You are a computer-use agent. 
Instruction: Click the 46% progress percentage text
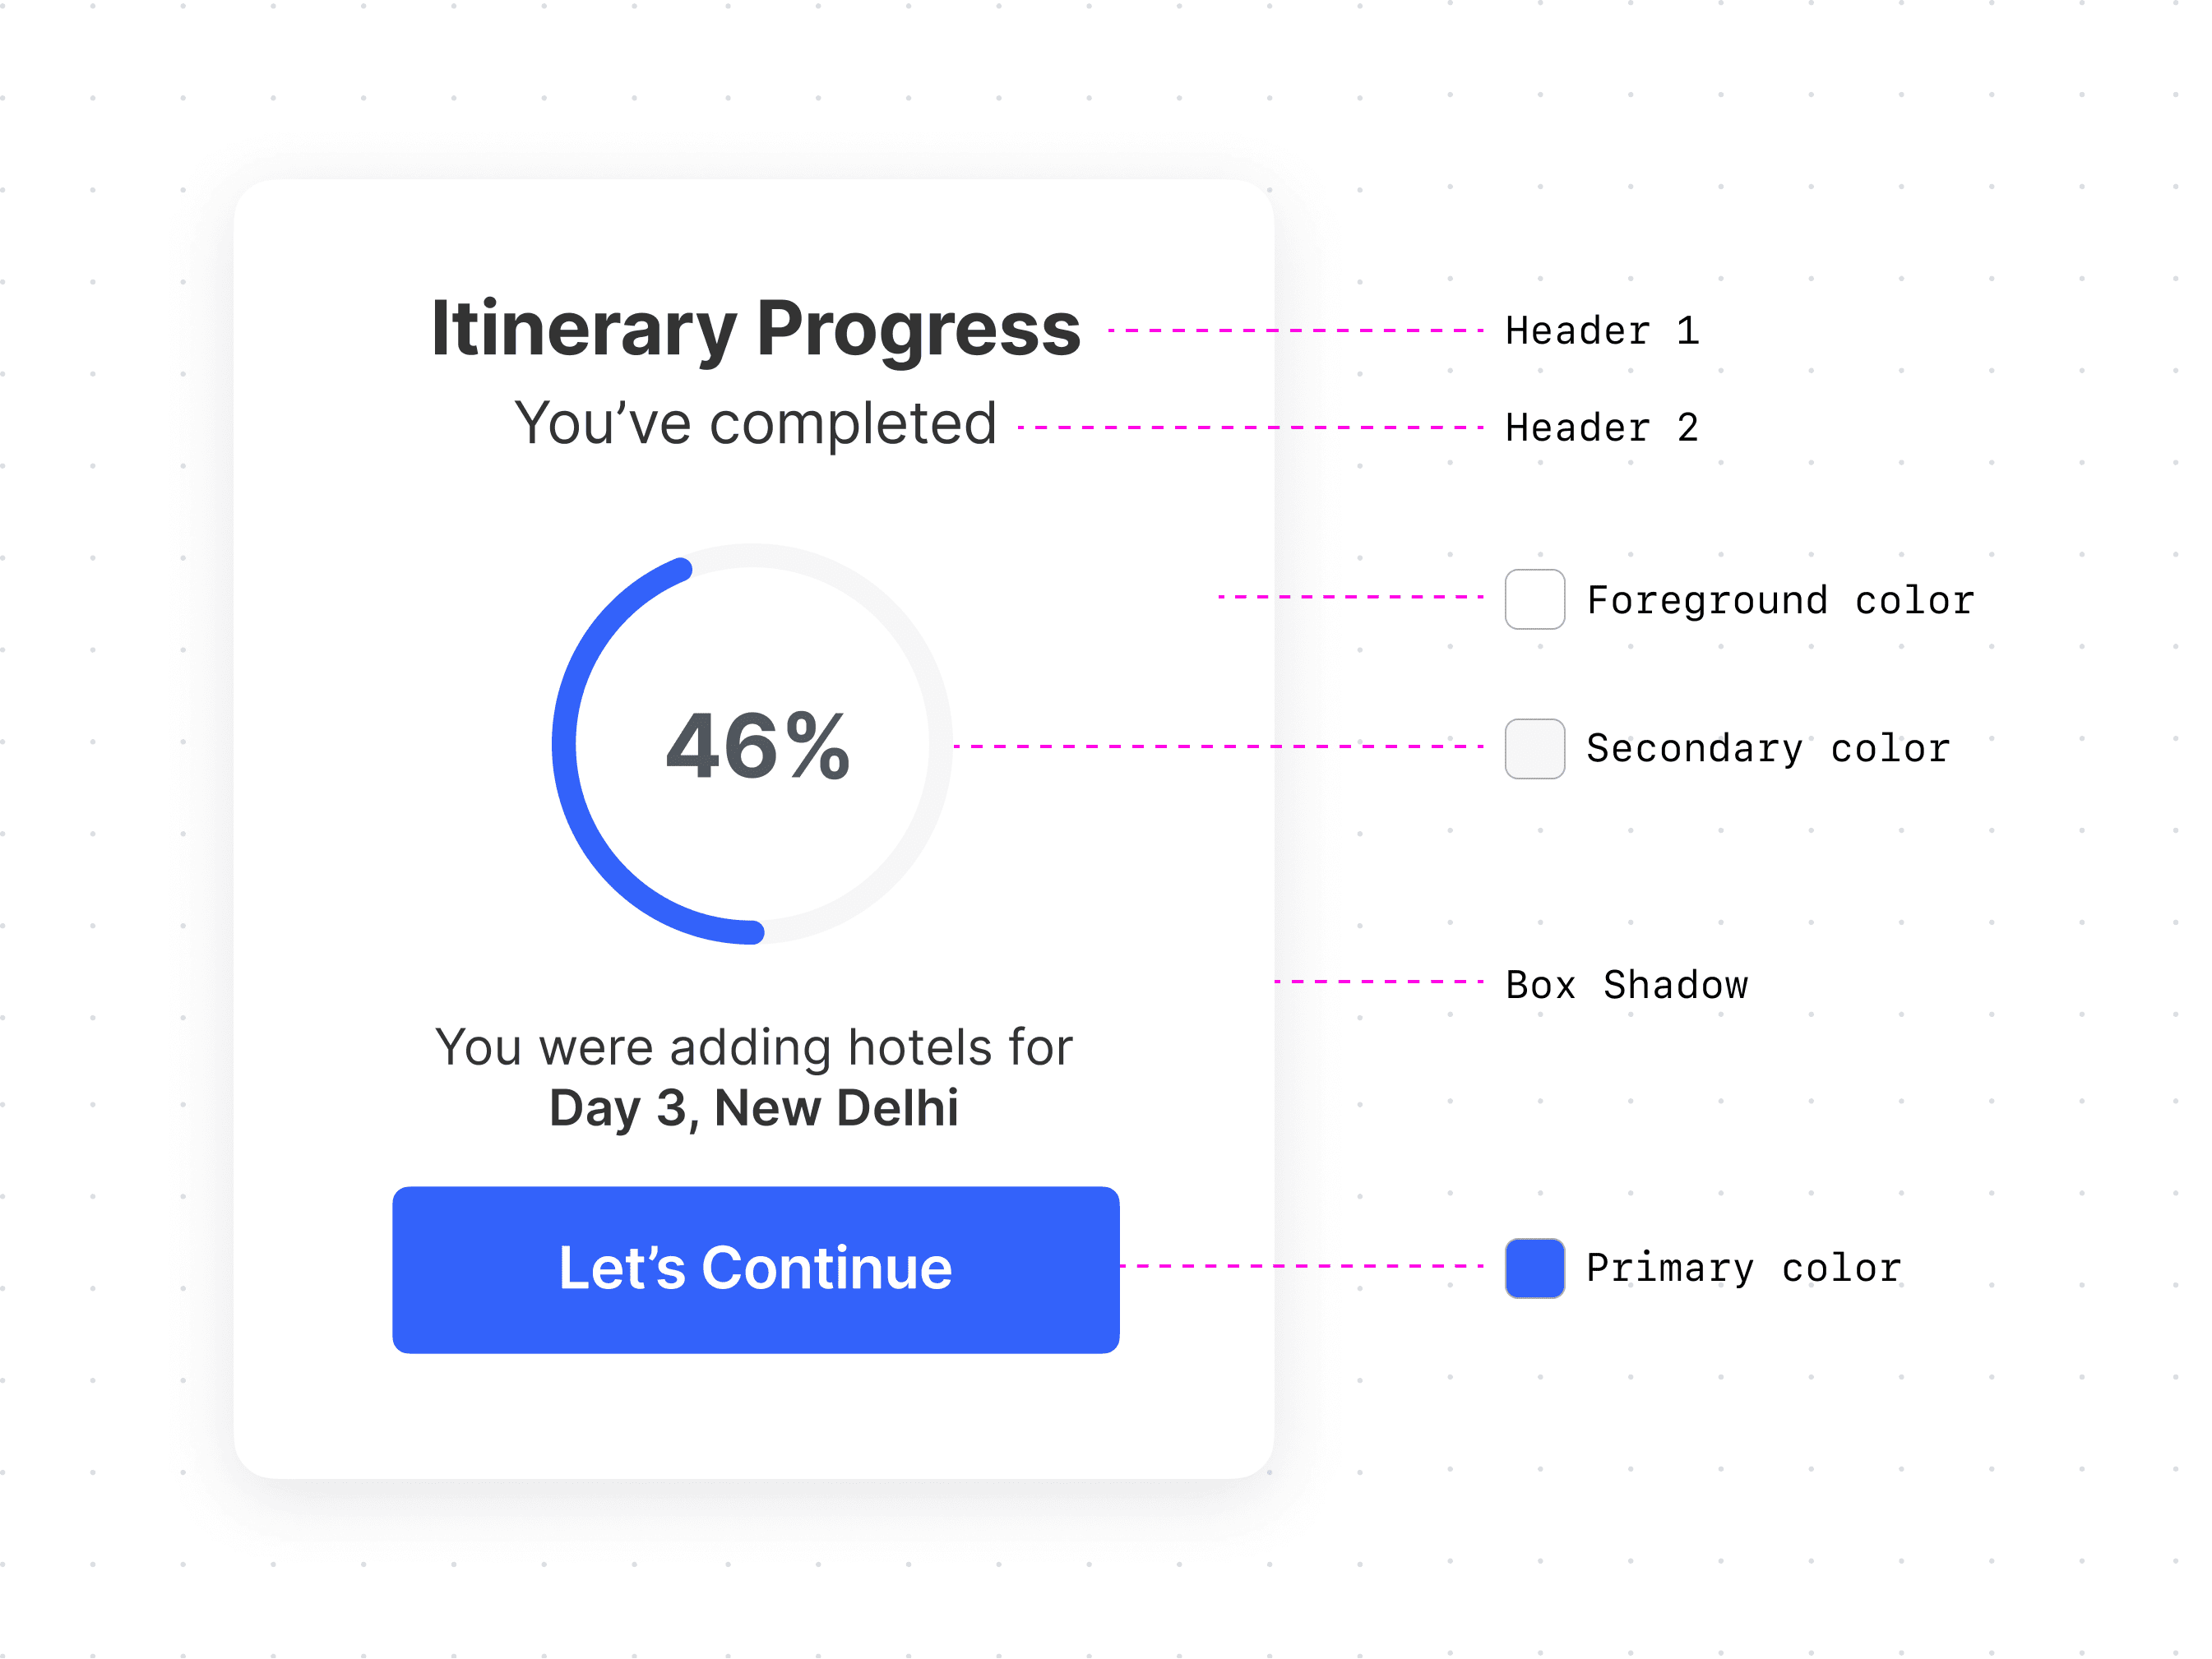(x=757, y=746)
